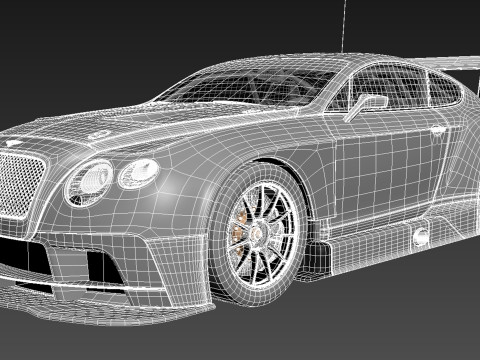
Task: Click the windshield of the car model
Action: click(x=247, y=86)
